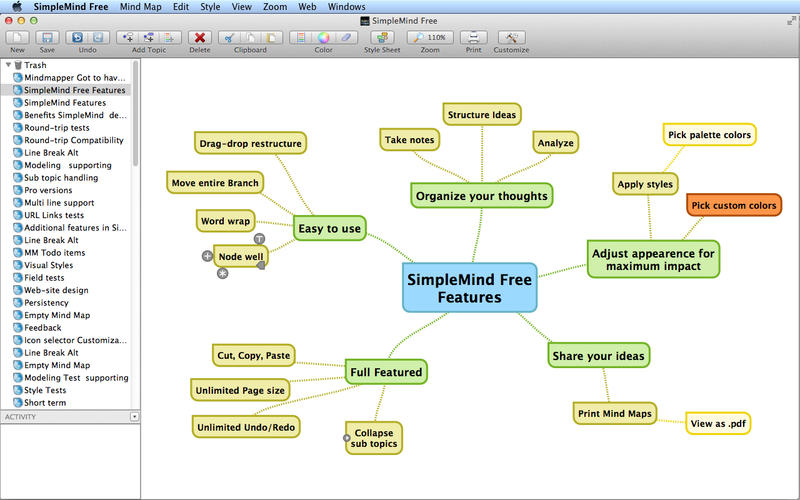Open the View menu
The width and height of the screenshot is (800, 500).
241,7
